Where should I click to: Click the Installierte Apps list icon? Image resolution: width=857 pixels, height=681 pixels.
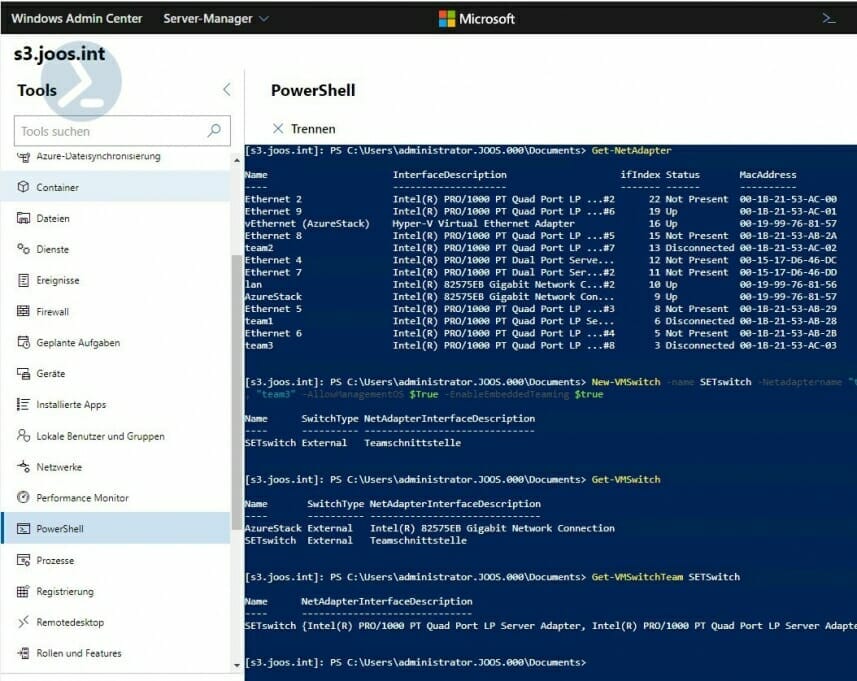(23, 404)
